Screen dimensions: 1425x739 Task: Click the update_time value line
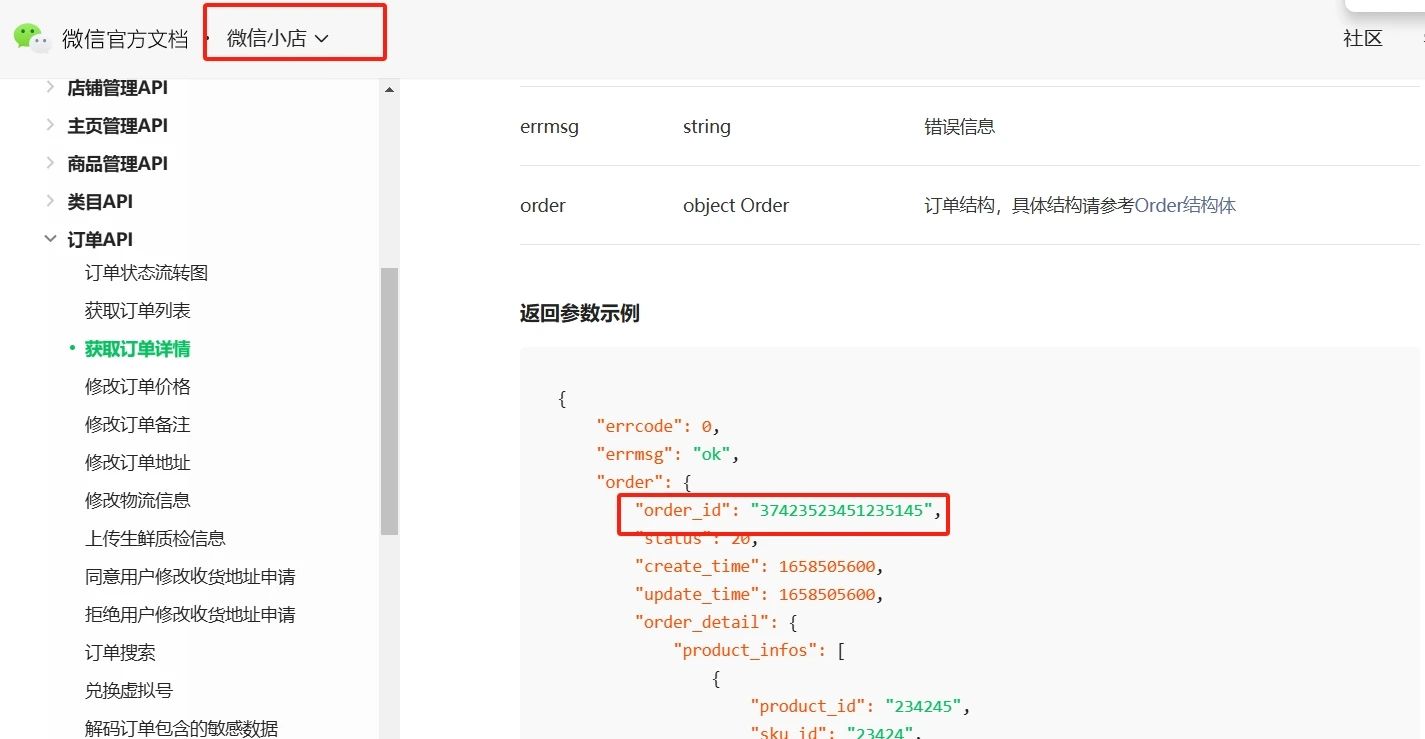point(759,595)
